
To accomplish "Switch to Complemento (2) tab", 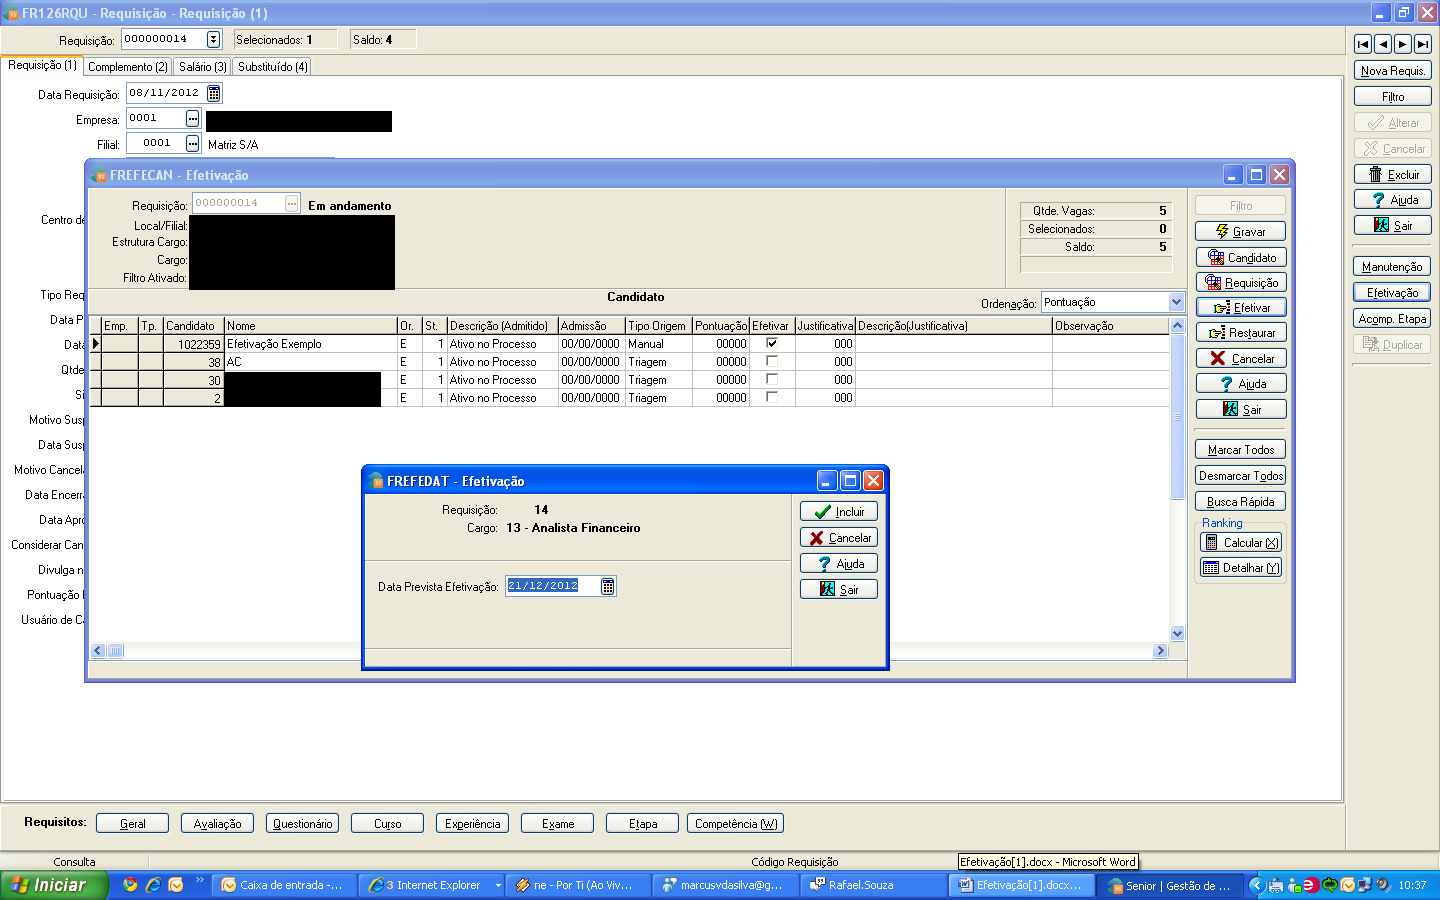I will [x=128, y=67].
